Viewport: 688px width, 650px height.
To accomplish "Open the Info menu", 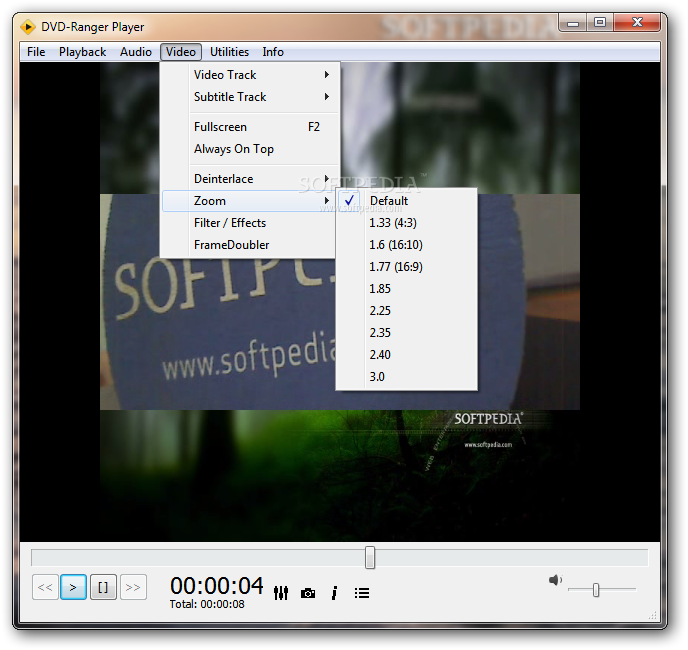I will click(x=273, y=52).
